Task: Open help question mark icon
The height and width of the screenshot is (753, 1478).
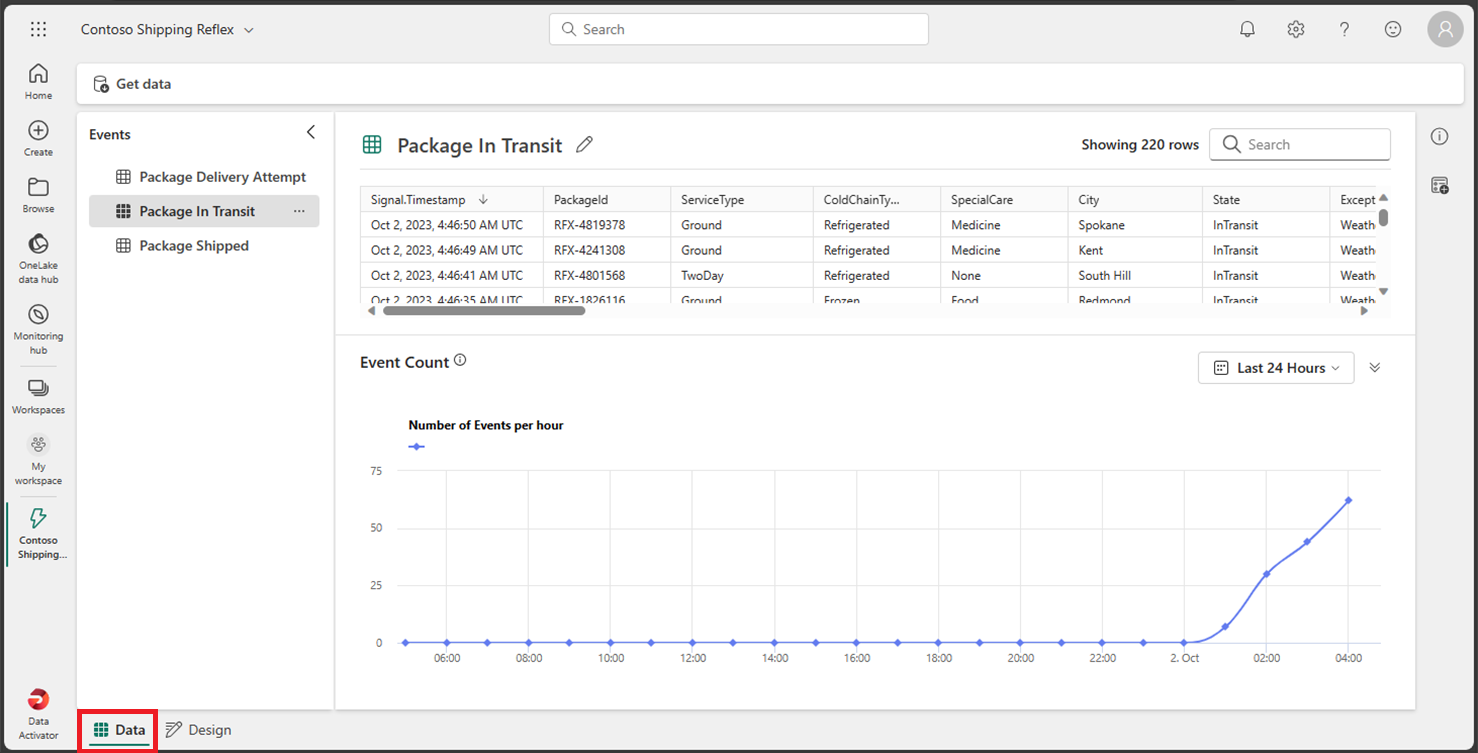Action: click(x=1345, y=29)
